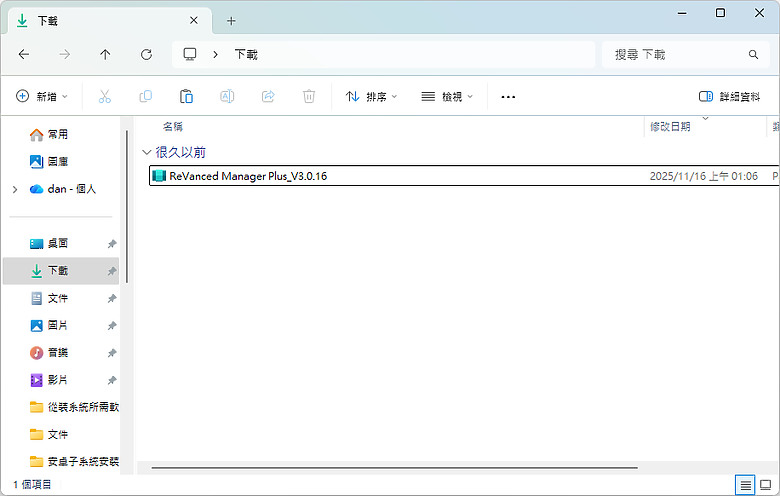
Task: Click the PC monitor icon in address bar
Action: [x=190, y=54]
